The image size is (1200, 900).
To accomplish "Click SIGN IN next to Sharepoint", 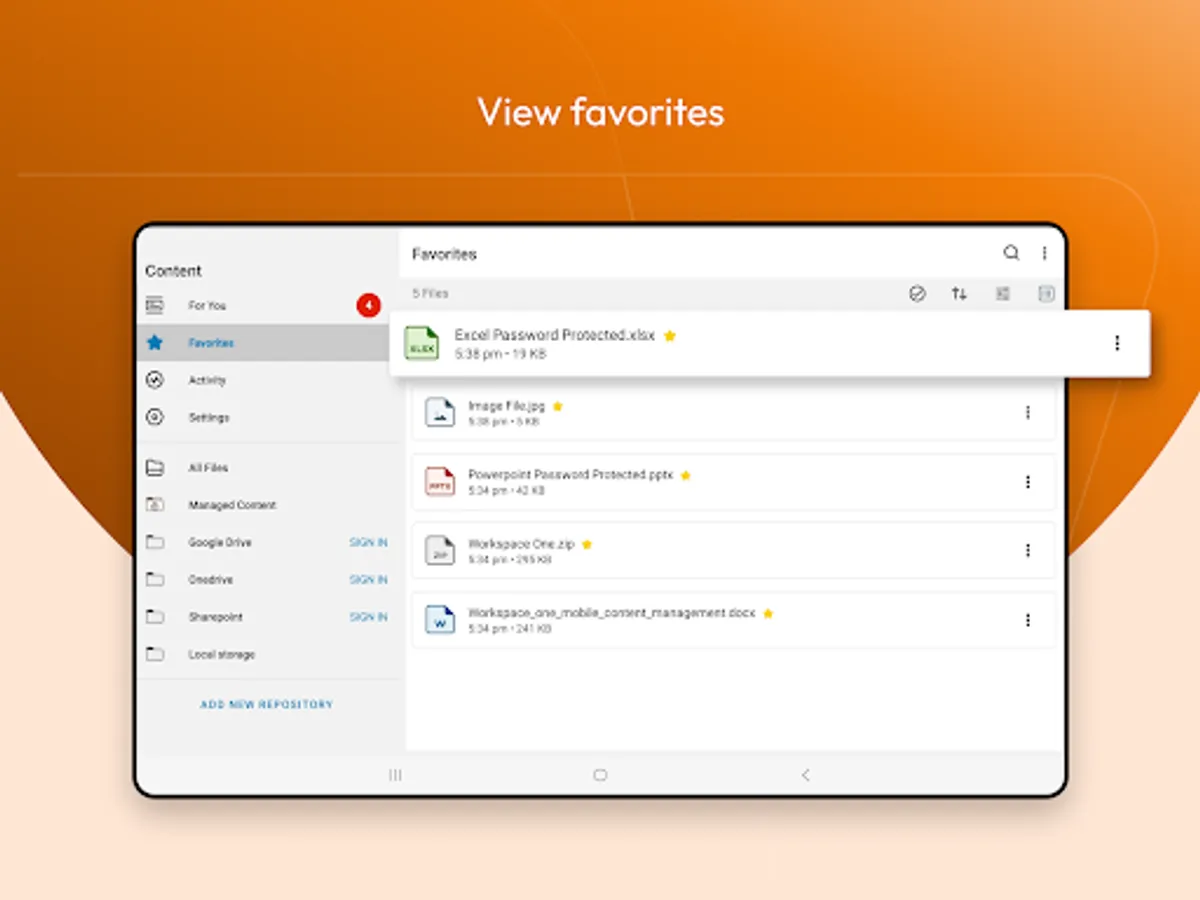I will (368, 617).
